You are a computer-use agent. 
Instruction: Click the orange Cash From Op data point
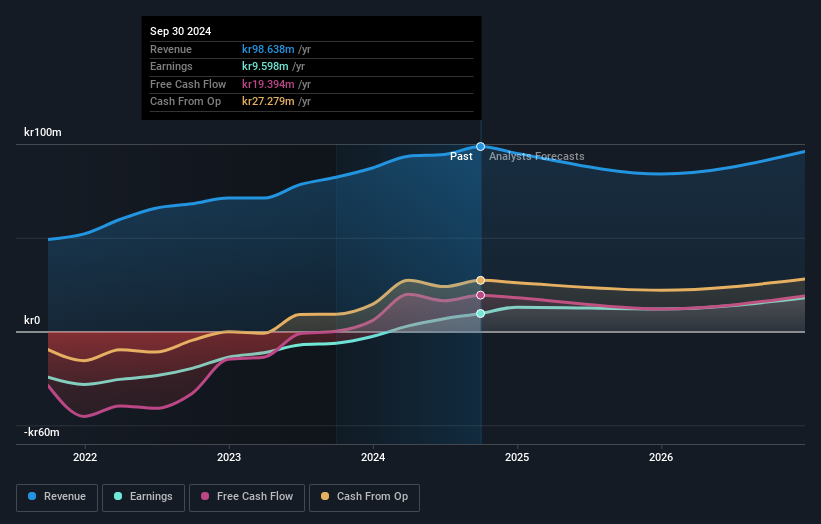480,281
